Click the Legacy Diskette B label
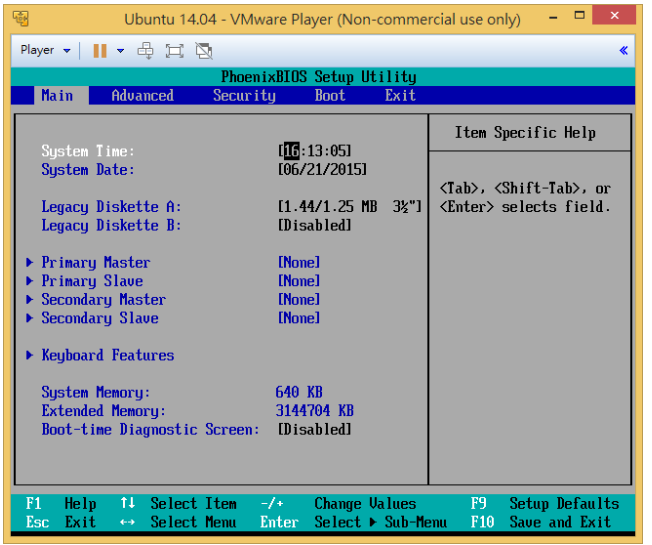 coord(111,225)
